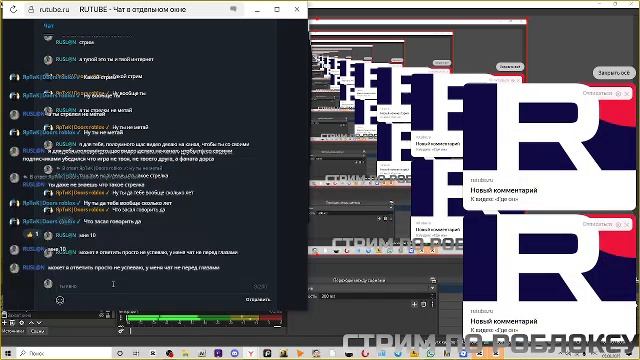Open WhatsApp from the taskbar
The width and height of the screenshot is (640, 360).
(x=430, y=353)
